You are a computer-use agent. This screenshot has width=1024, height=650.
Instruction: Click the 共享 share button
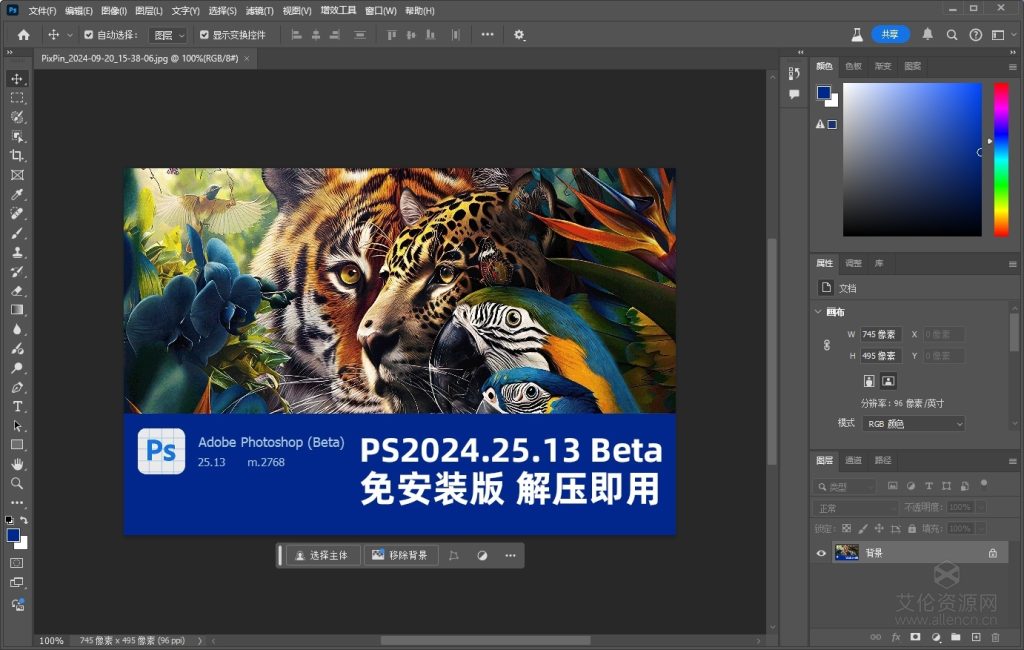coord(890,35)
